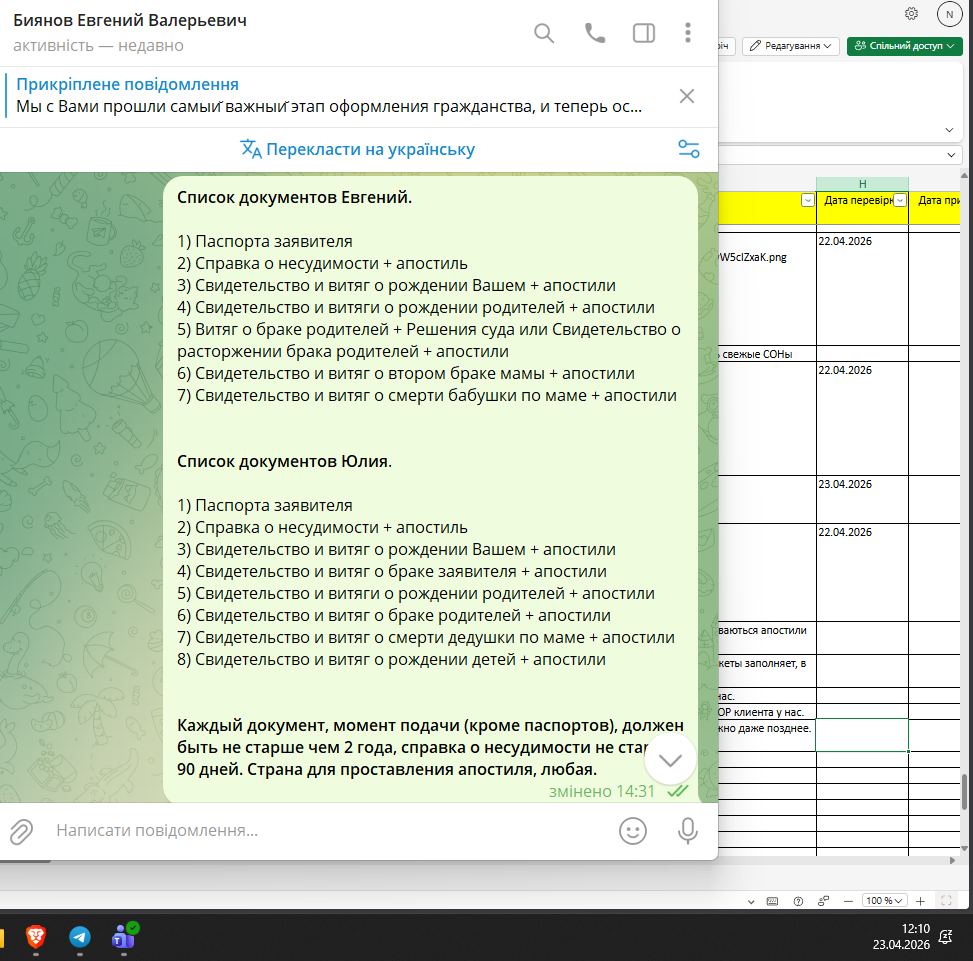Expand the Excel ribbon with its chevron
Screen dimensions: 973x961
949,130
